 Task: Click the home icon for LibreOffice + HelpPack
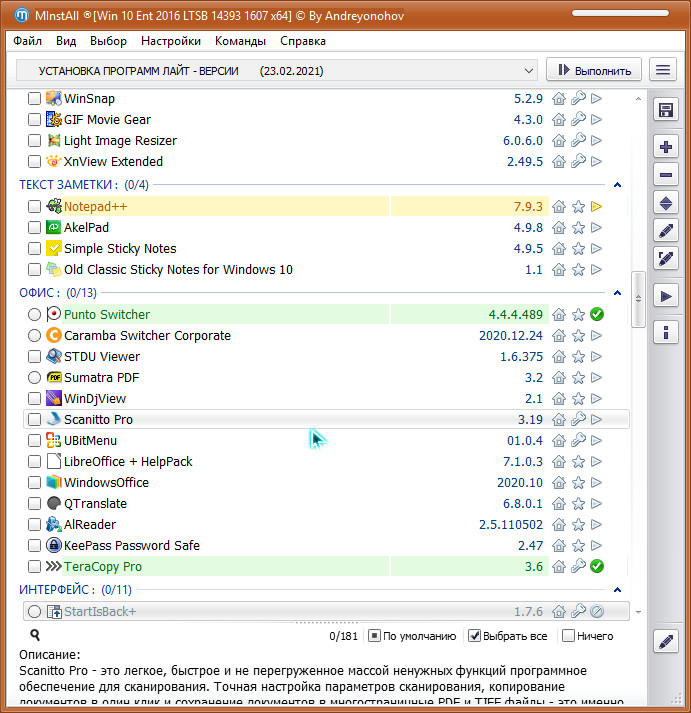point(559,462)
